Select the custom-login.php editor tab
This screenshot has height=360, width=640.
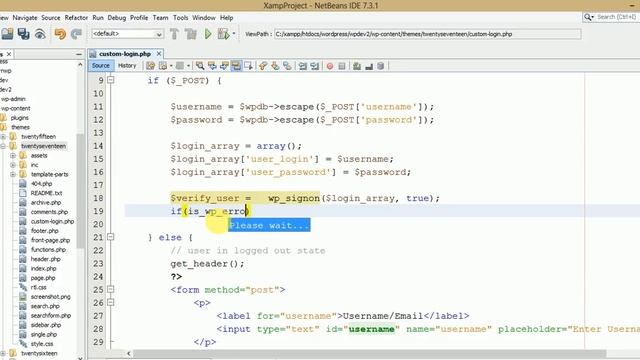pyautogui.click(x=125, y=54)
